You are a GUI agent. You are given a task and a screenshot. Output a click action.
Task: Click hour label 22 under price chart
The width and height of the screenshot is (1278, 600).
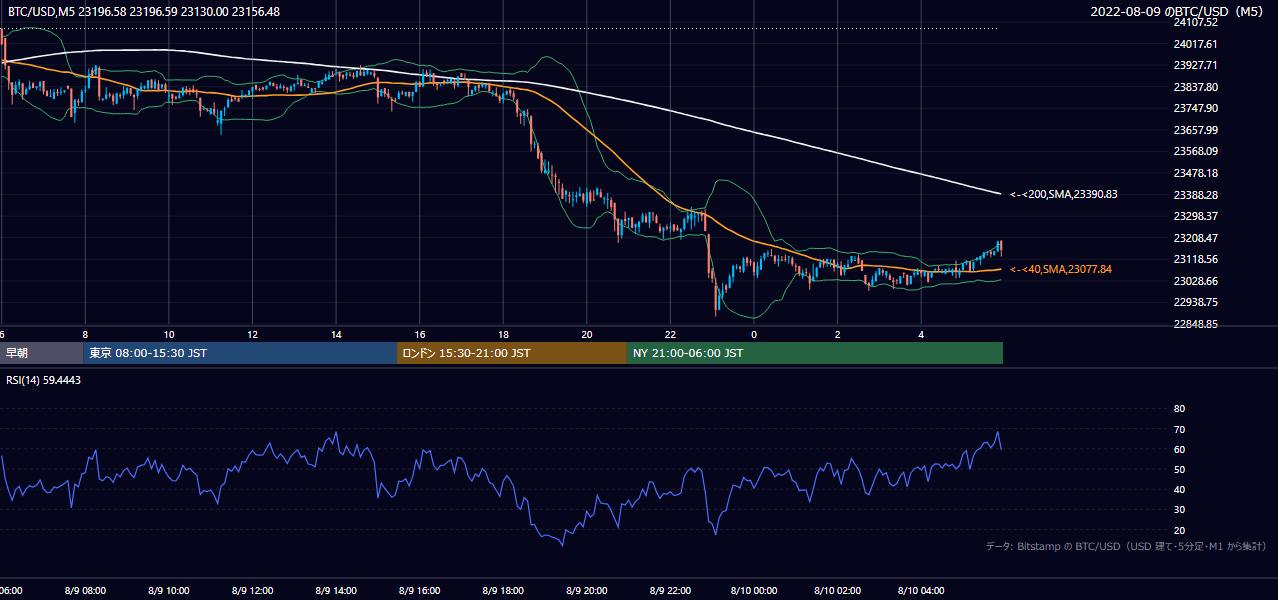671,334
